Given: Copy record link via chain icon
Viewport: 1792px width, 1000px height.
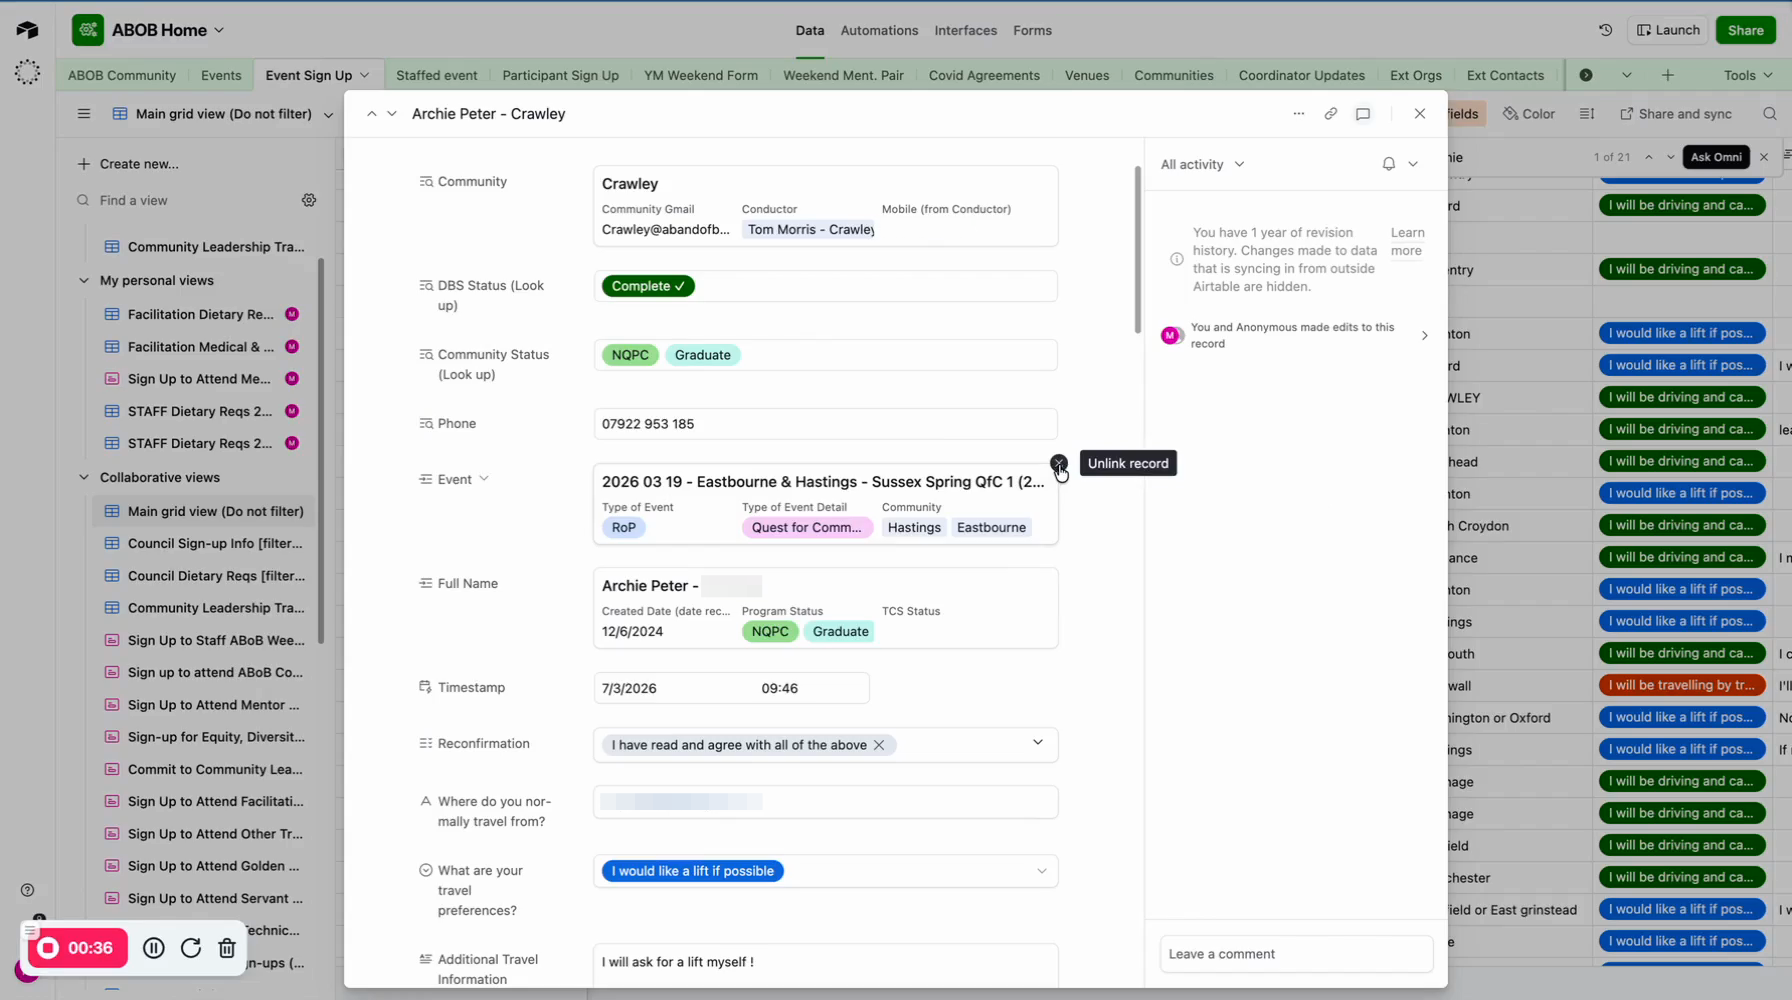Looking at the screenshot, I should pos(1330,114).
